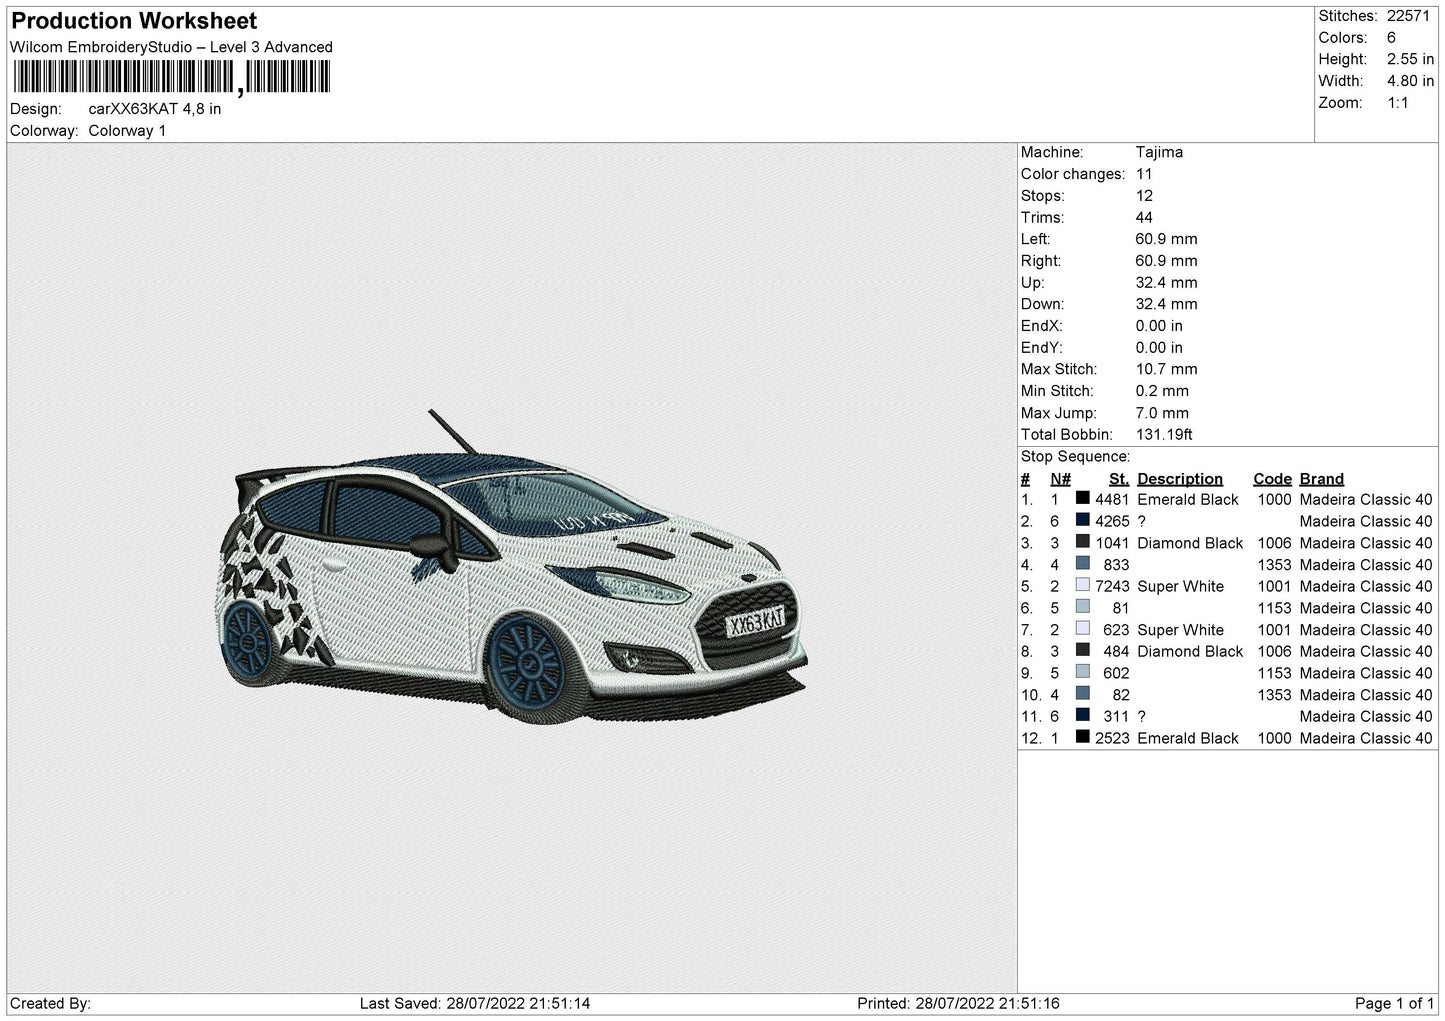Click code '1353' in stop row 4
Viewport: 1445px width, 1021px height.
[x=1274, y=565]
